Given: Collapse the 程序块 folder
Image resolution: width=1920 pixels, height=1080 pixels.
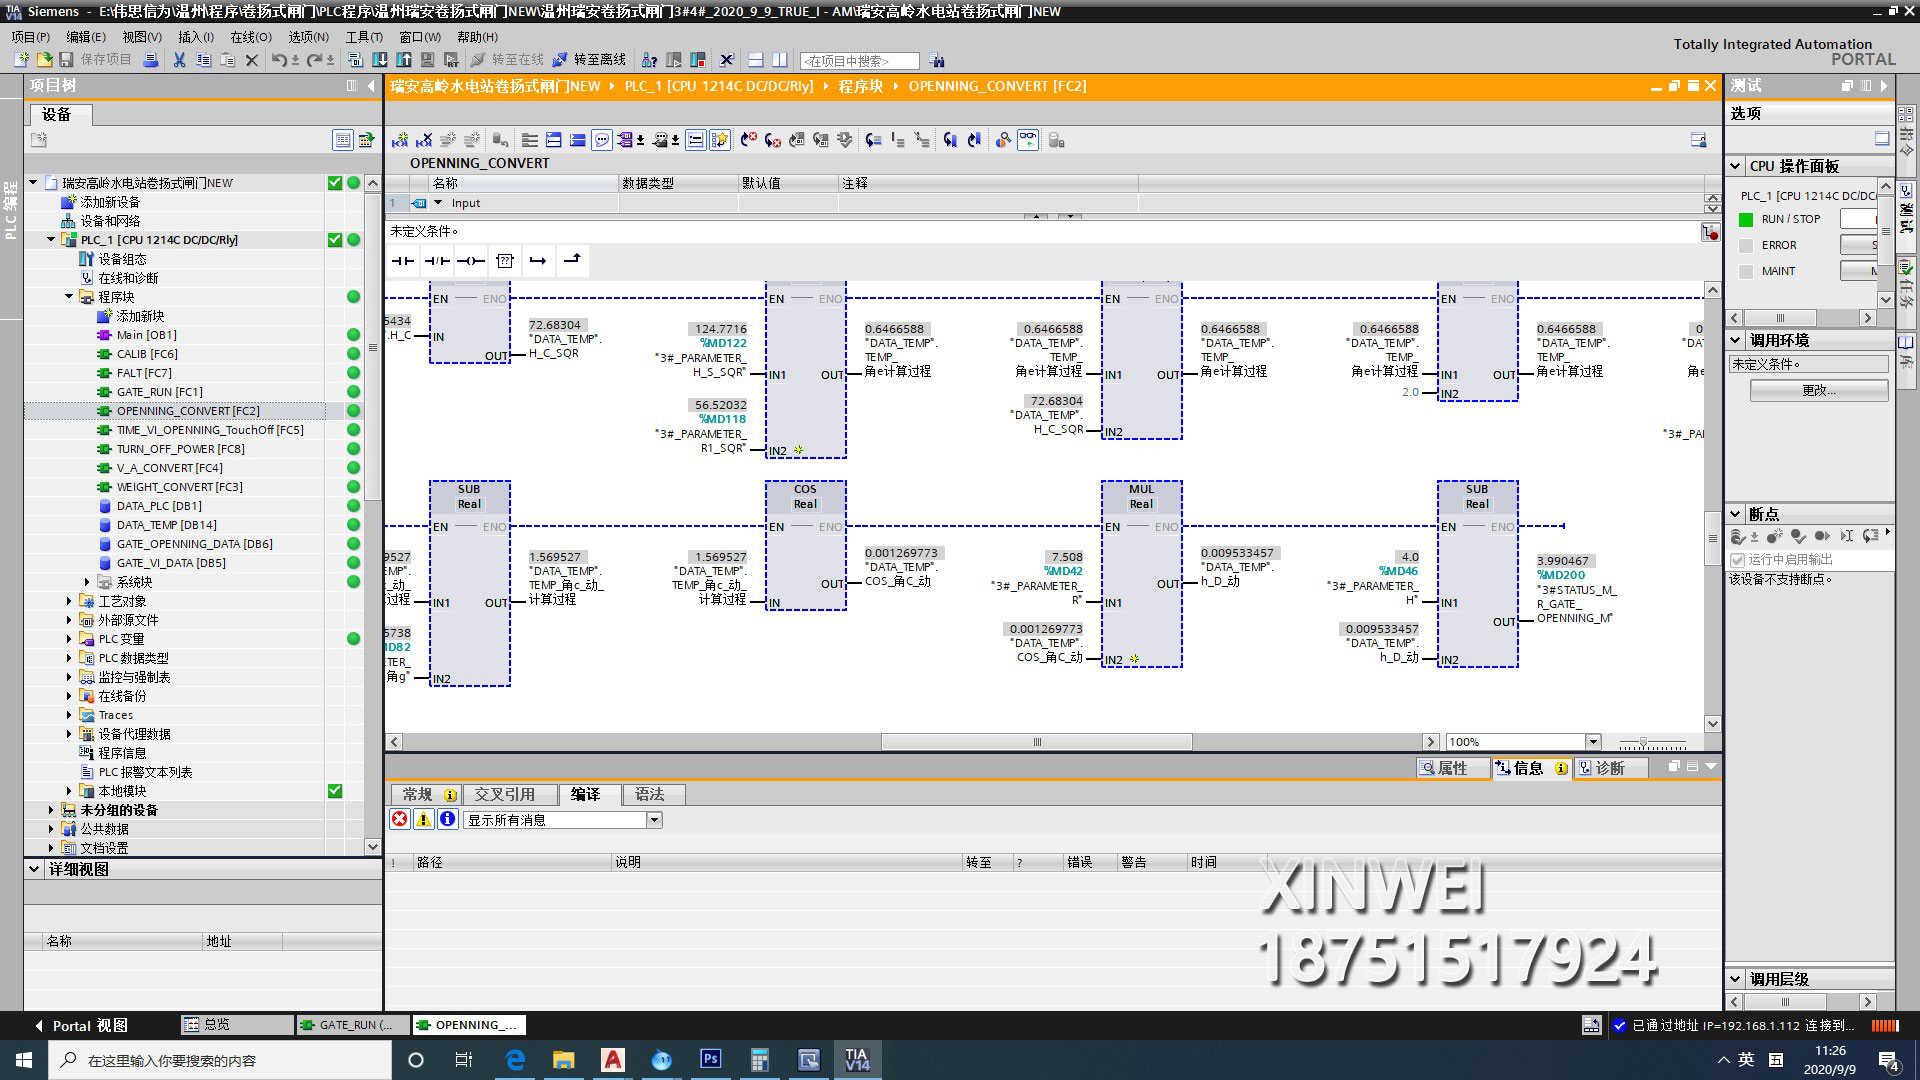Looking at the screenshot, I should [69, 297].
